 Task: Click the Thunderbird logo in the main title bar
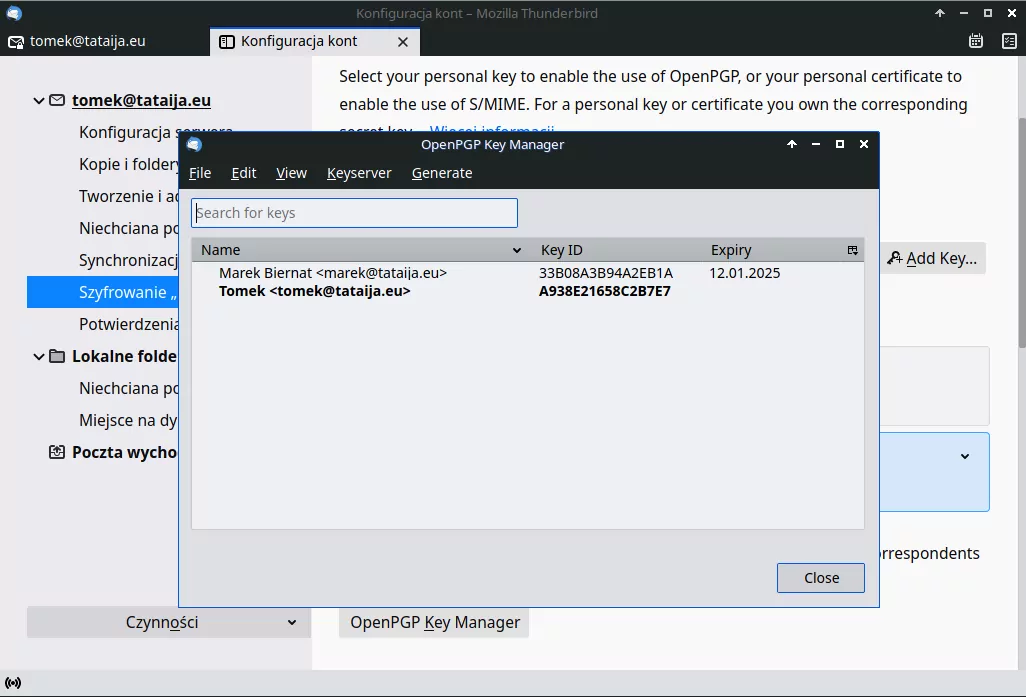click(14, 13)
